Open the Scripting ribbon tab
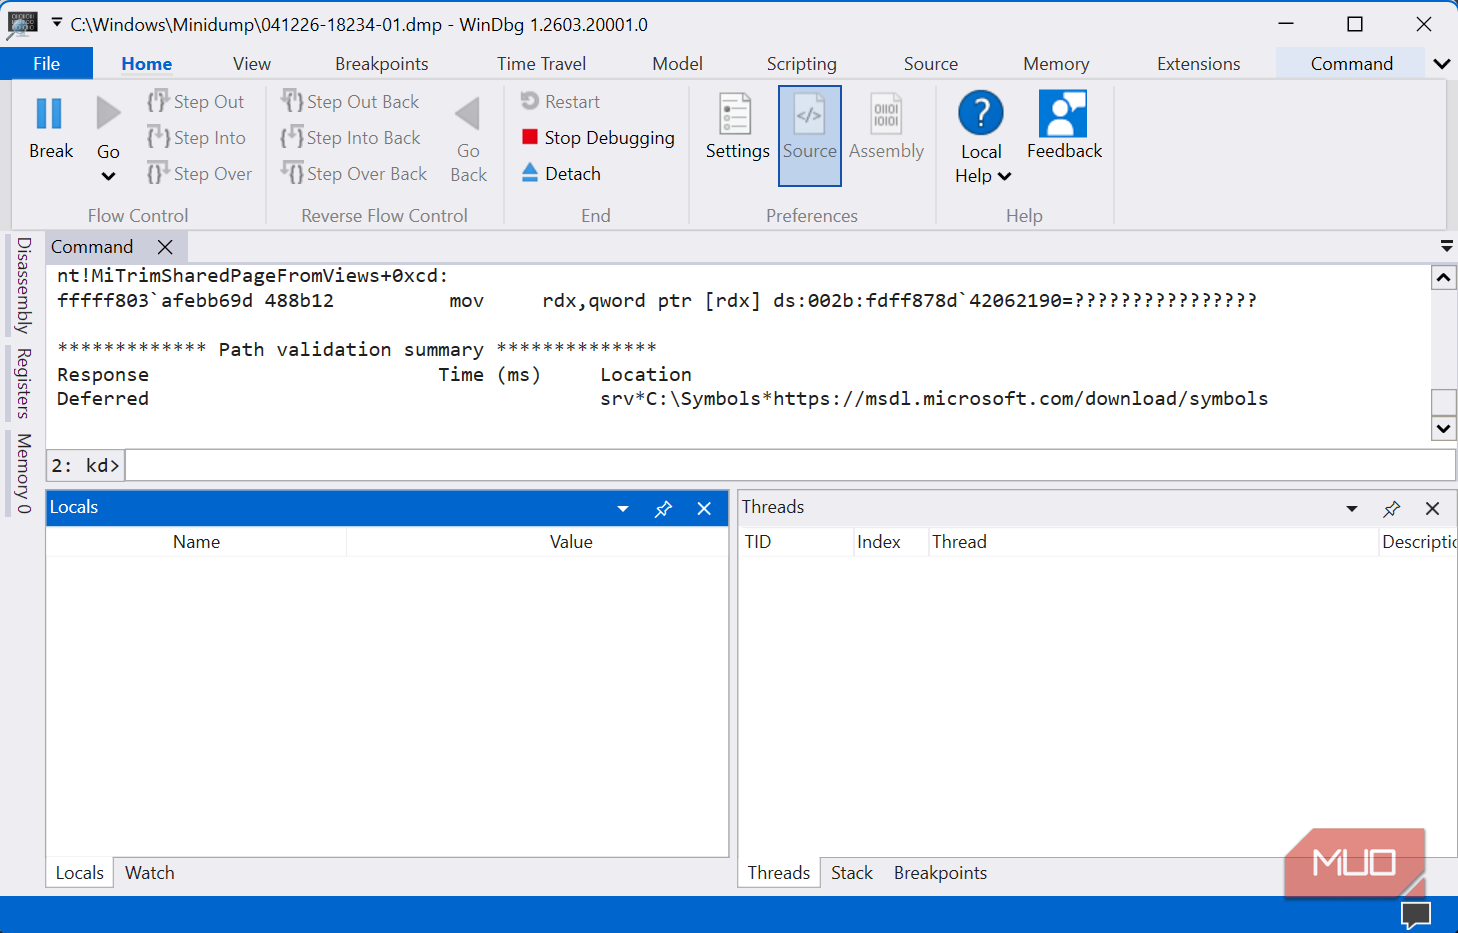The image size is (1458, 933). (801, 63)
